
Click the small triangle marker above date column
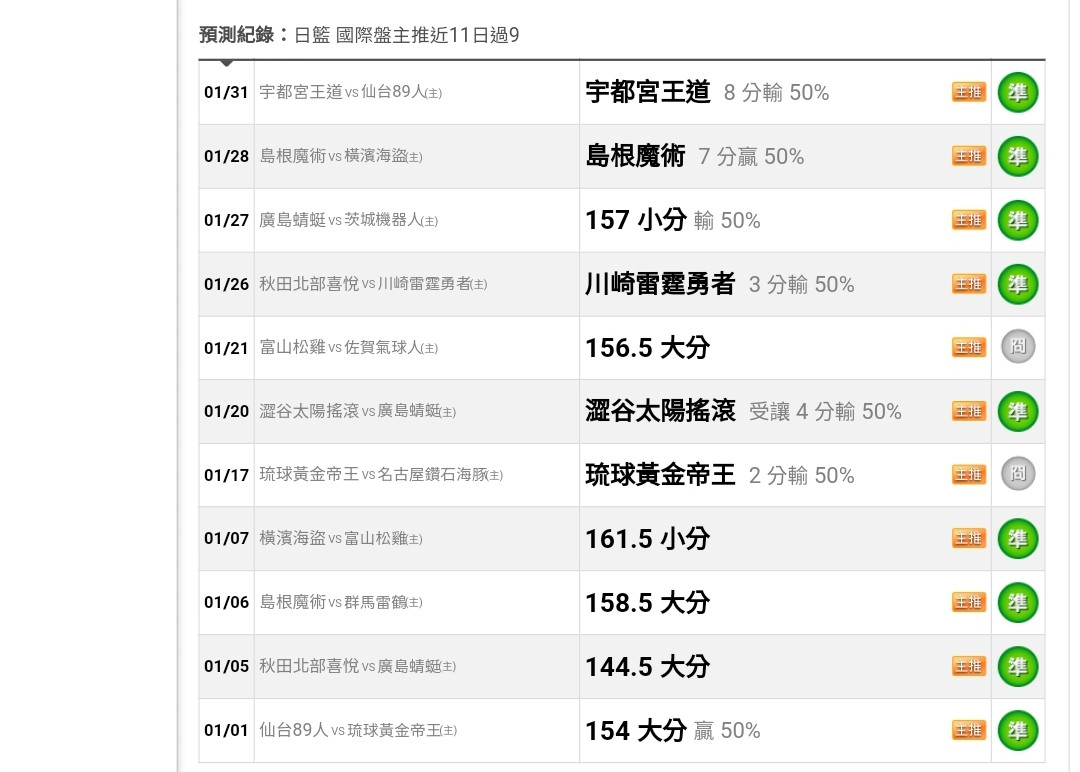[x=227, y=63]
